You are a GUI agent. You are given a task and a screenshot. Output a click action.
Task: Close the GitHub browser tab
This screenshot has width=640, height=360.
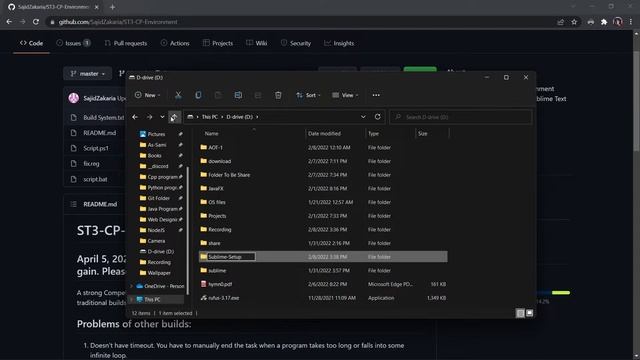97,7
